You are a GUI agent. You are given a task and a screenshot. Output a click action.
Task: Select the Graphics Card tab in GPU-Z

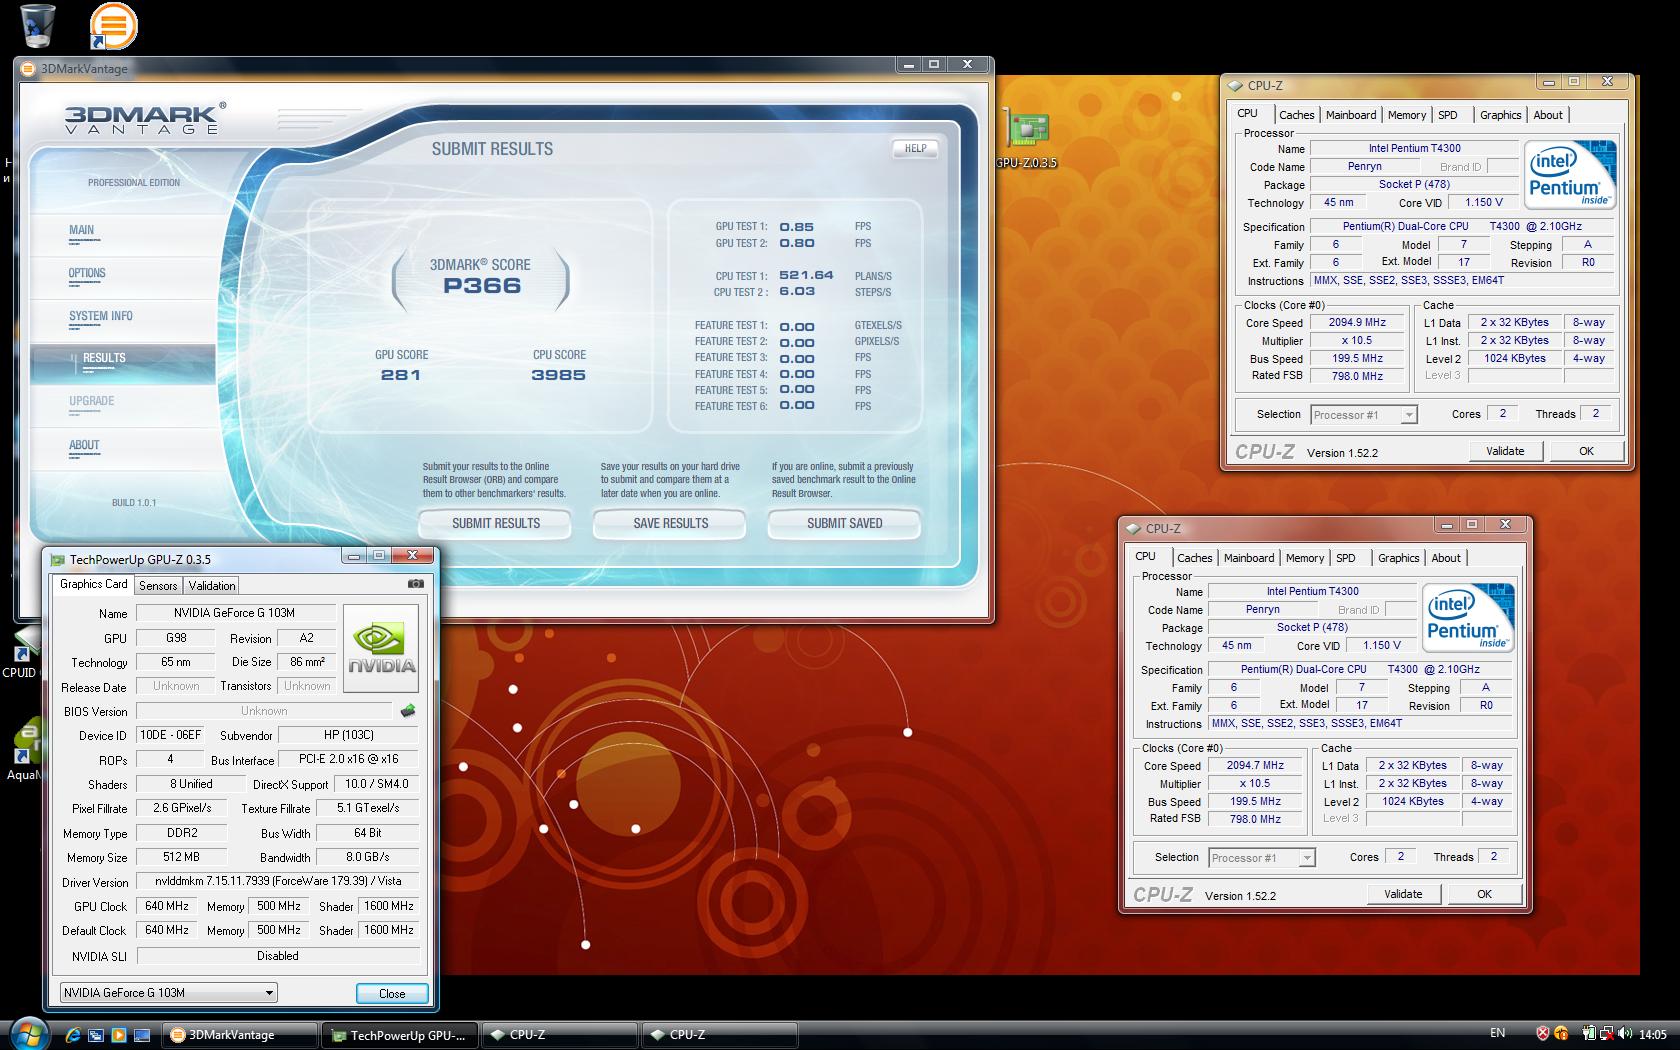point(94,584)
